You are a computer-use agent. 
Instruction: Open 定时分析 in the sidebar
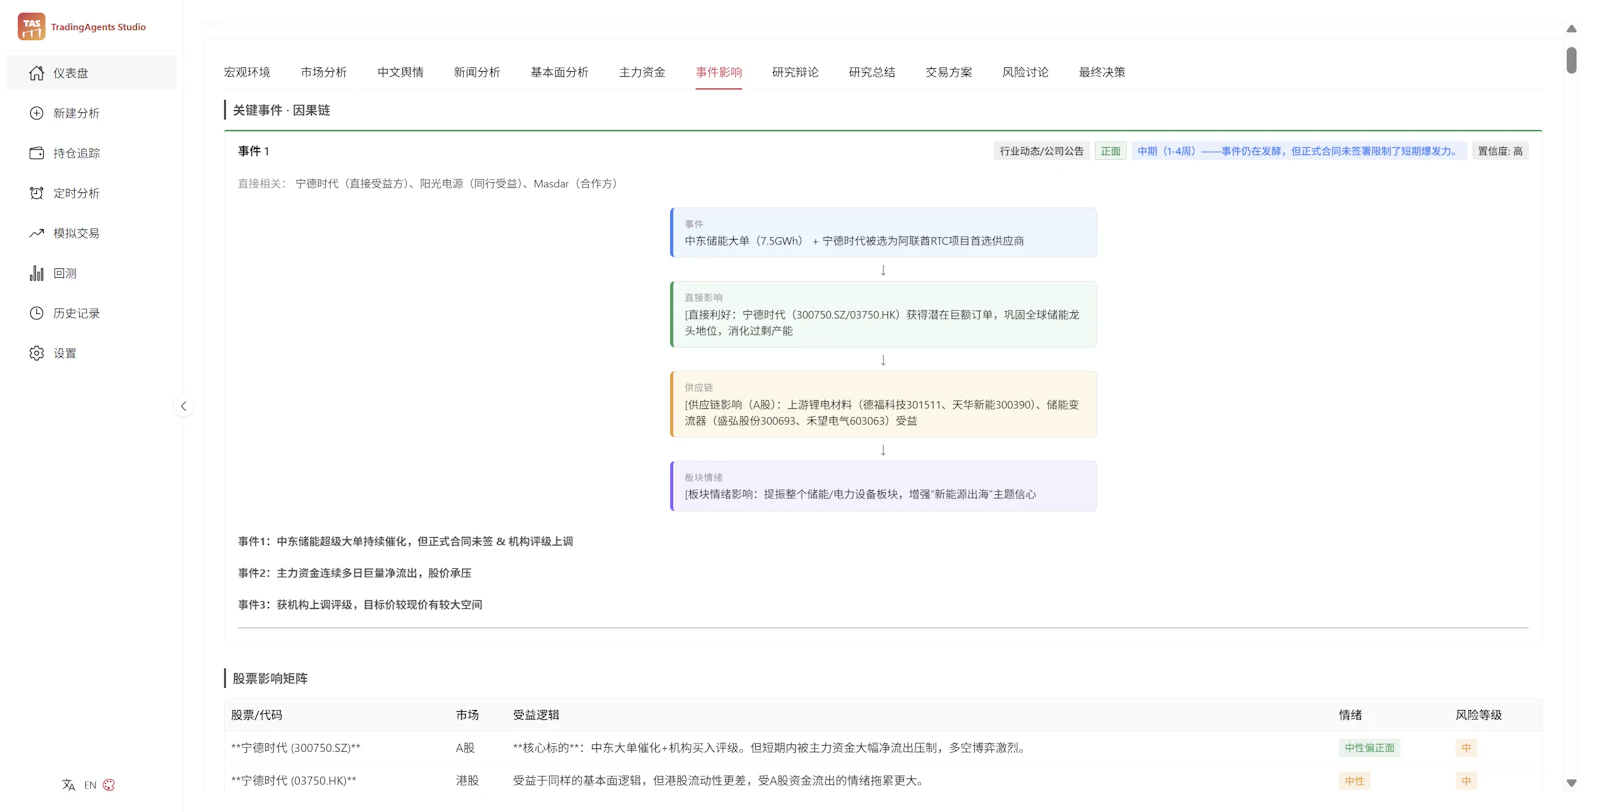coord(92,193)
